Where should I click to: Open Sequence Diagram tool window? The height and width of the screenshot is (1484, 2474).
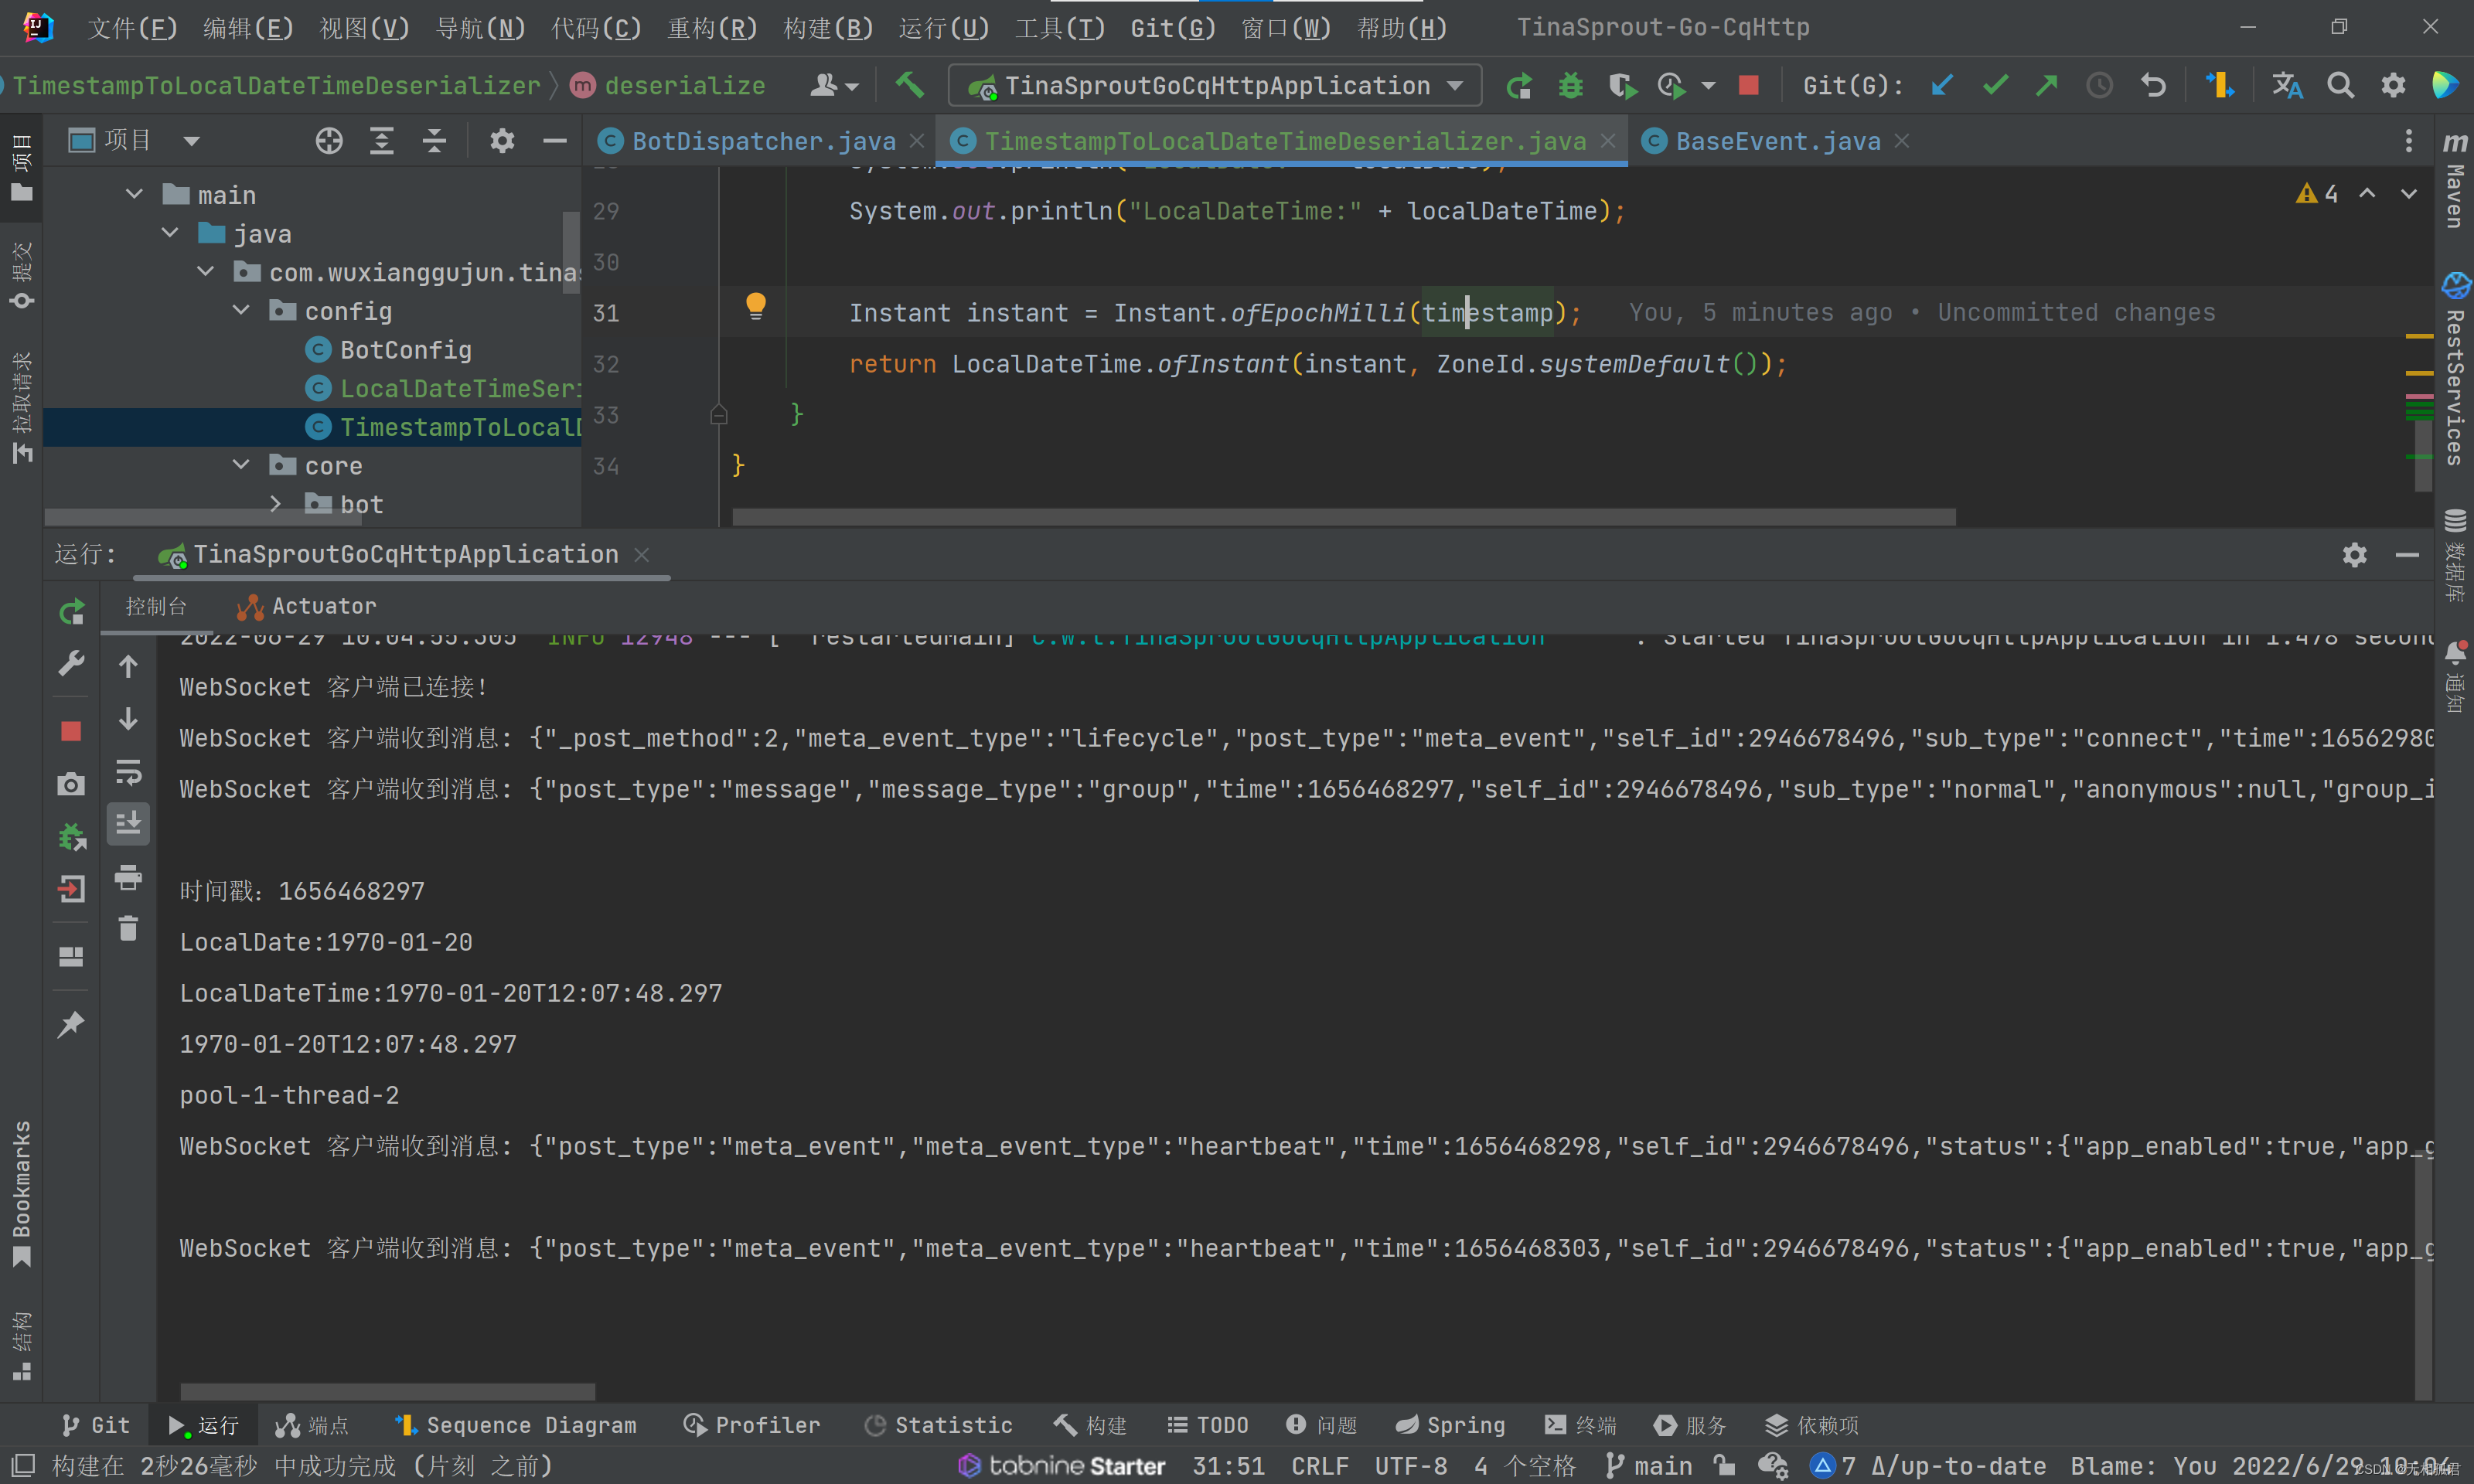(x=514, y=1425)
